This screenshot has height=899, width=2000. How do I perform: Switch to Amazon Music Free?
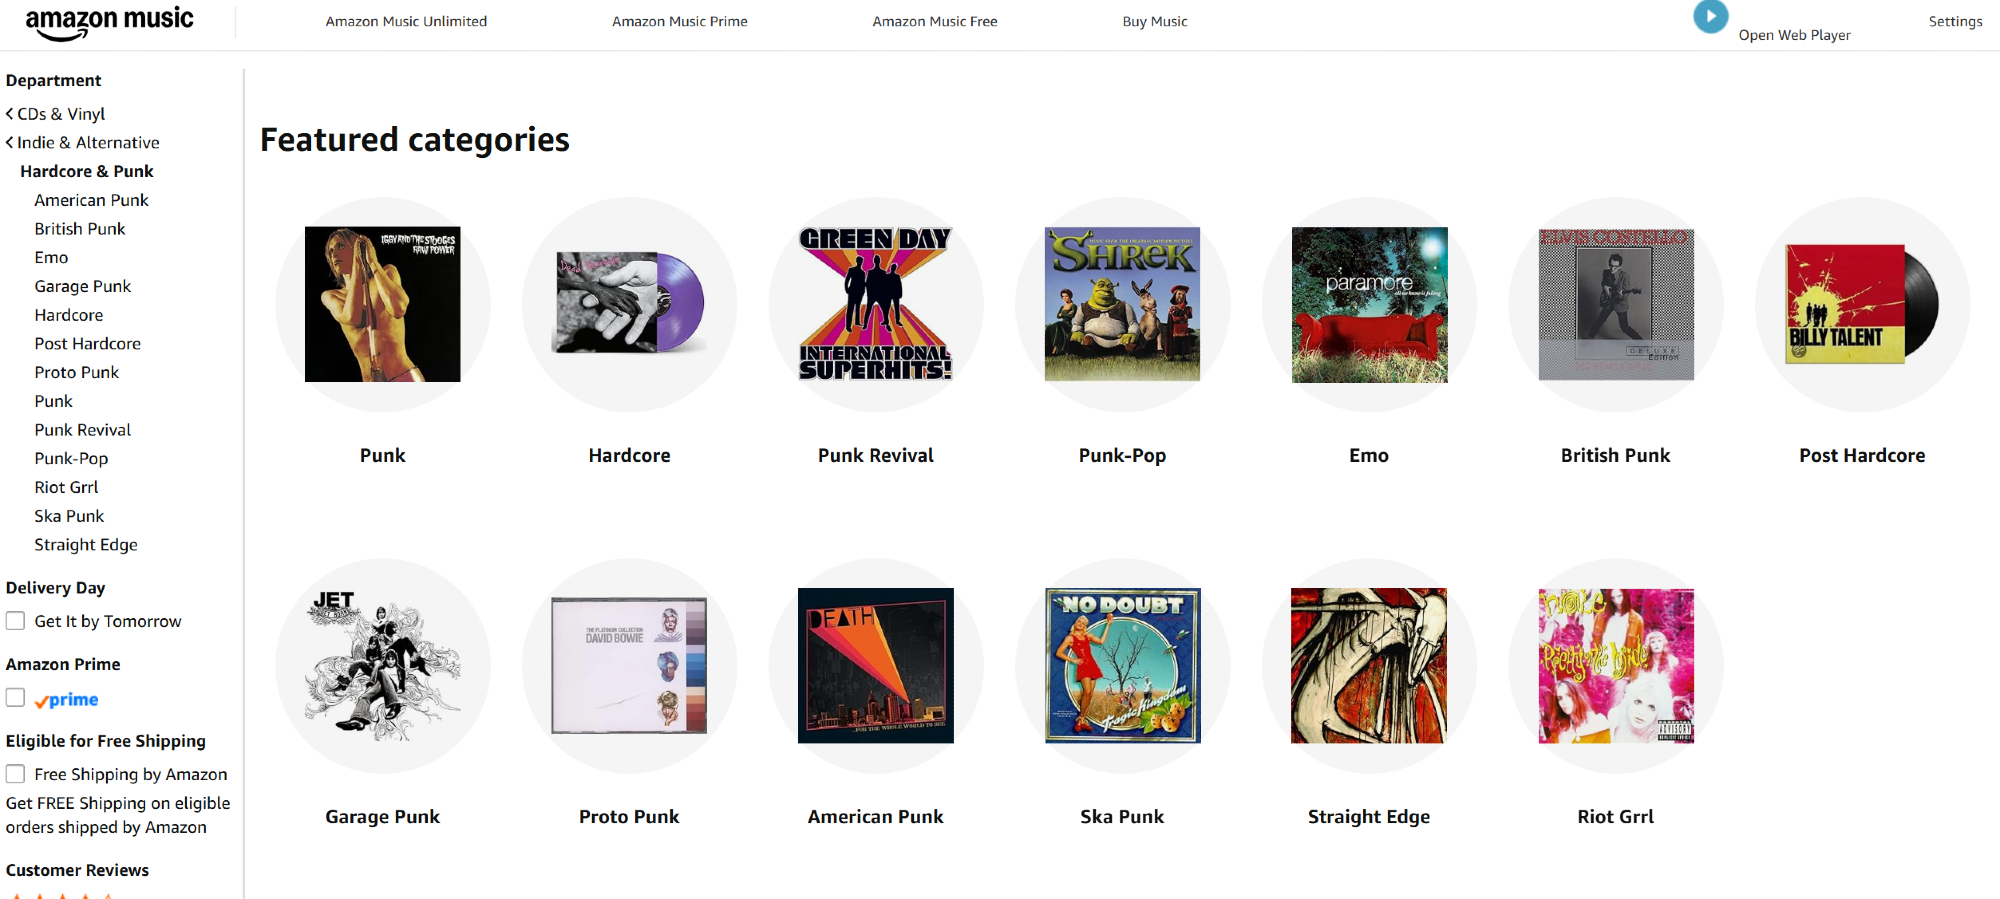click(935, 21)
